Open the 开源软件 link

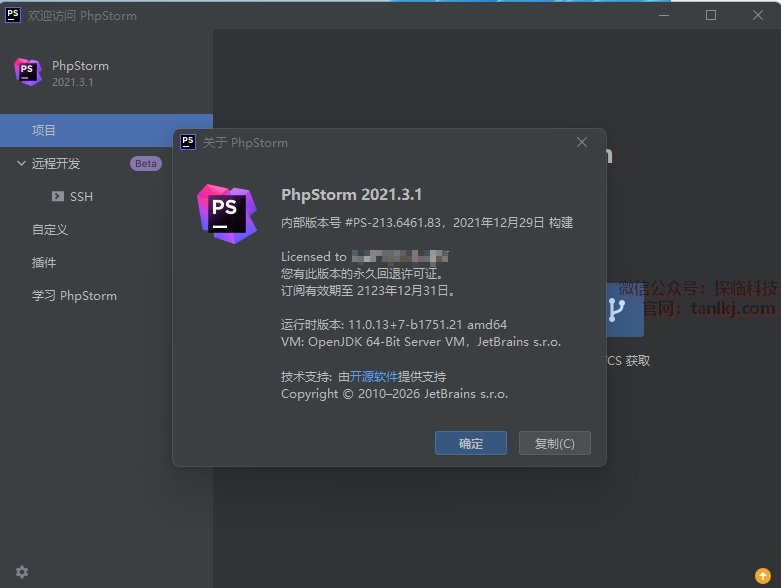click(x=374, y=376)
